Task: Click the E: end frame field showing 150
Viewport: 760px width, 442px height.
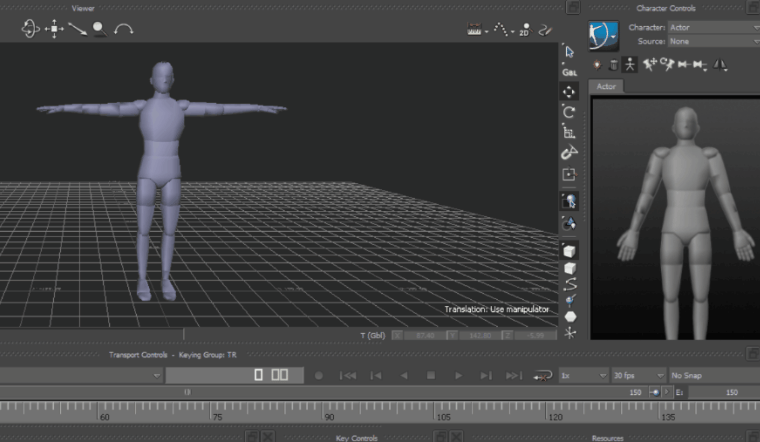Action: [x=724, y=393]
